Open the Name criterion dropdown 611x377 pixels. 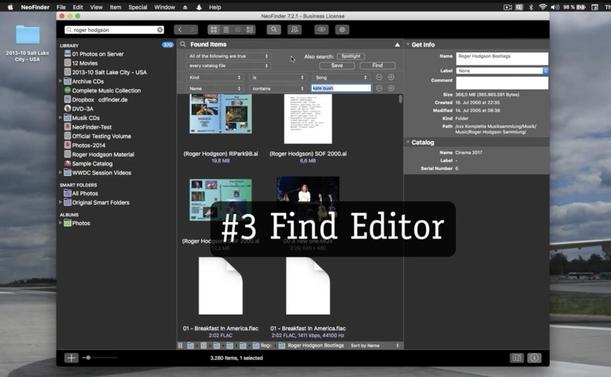tap(215, 88)
